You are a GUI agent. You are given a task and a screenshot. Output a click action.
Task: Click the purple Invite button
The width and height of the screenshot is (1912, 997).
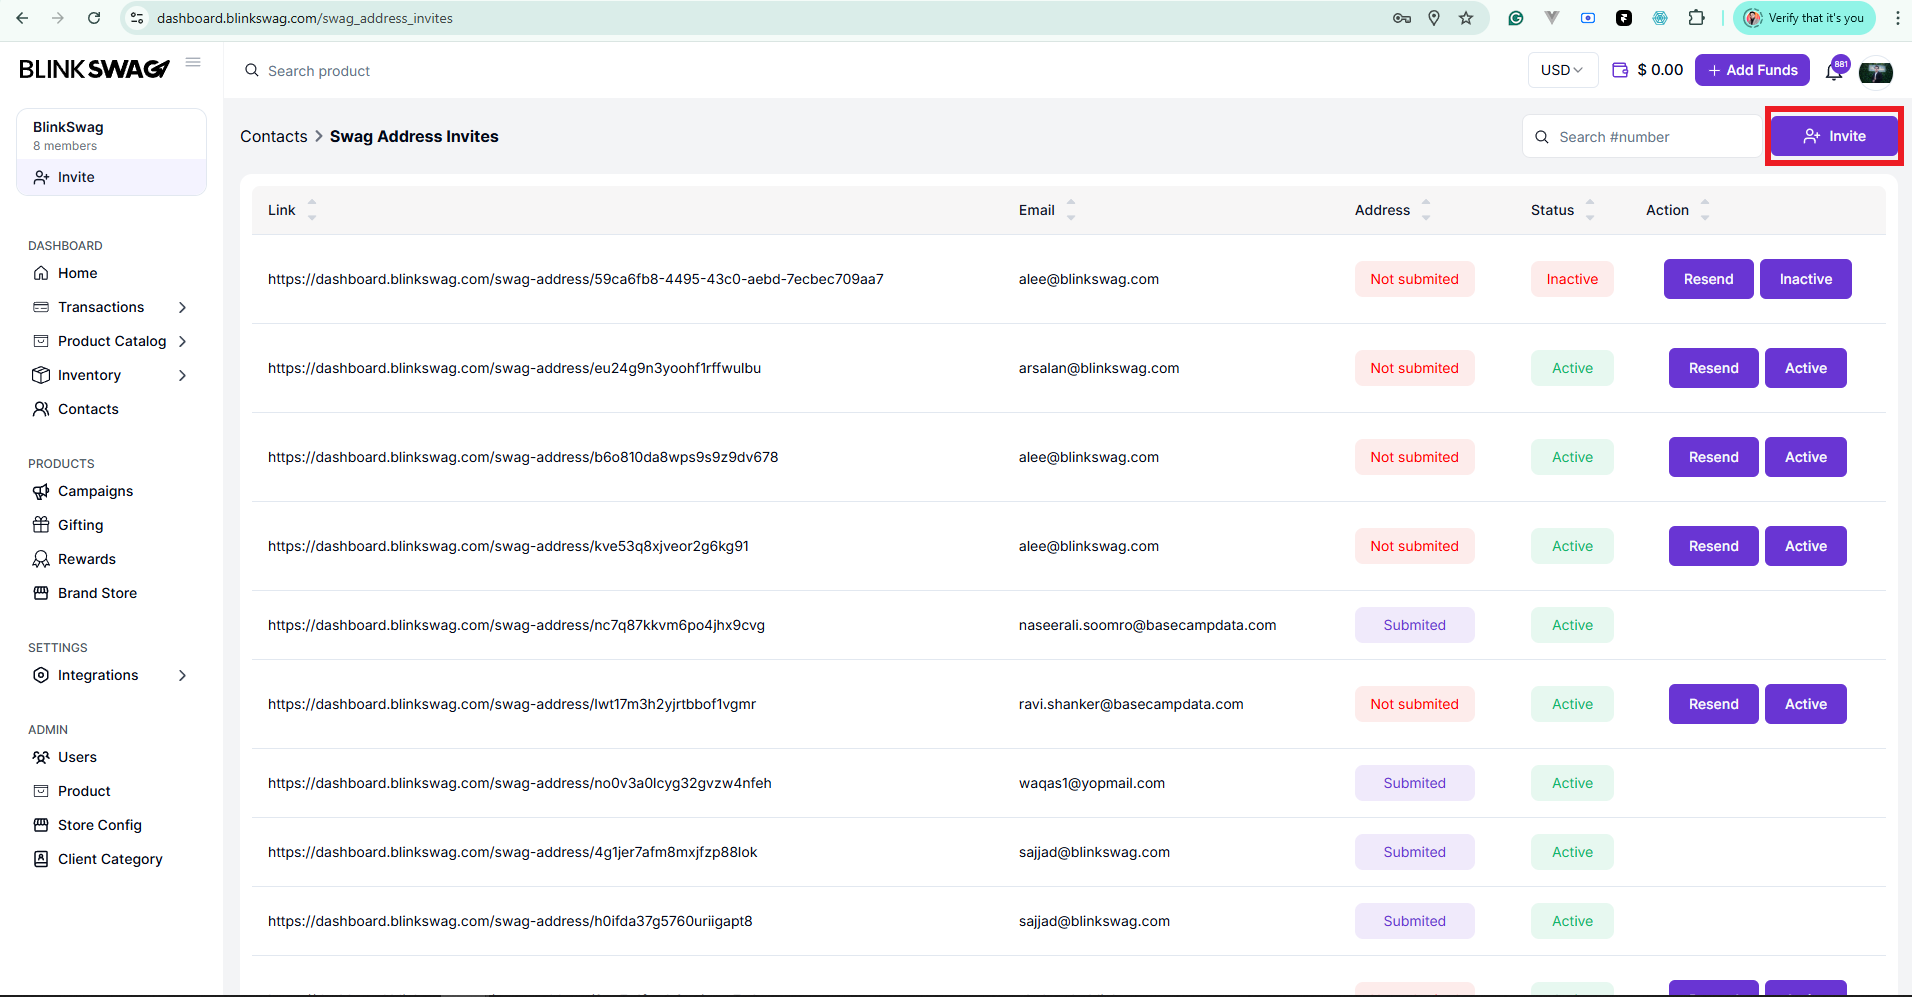click(x=1834, y=136)
